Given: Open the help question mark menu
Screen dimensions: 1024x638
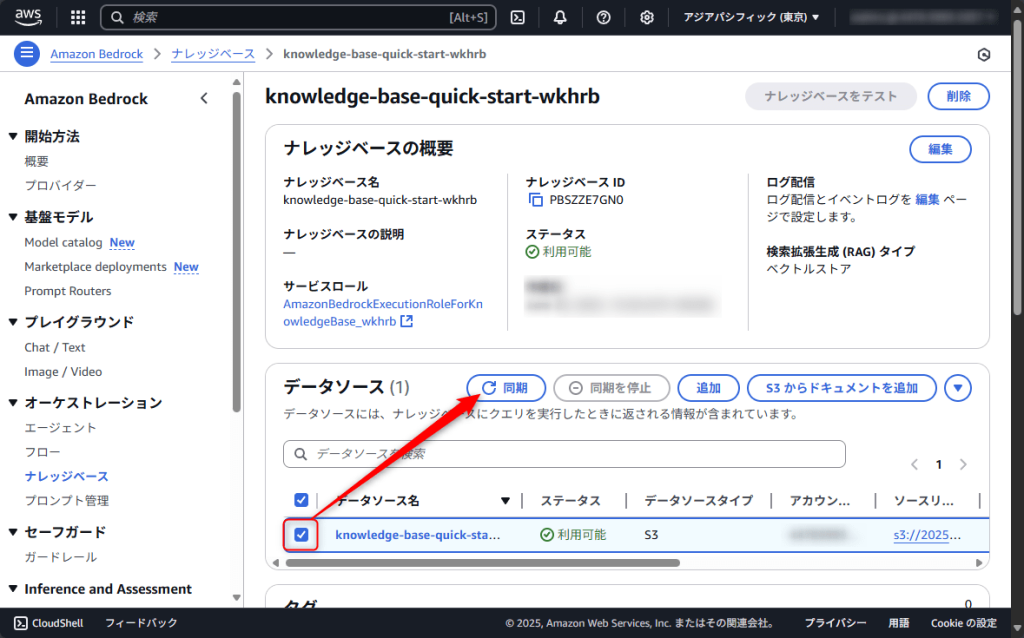Looking at the screenshot, I should (603, 17).
